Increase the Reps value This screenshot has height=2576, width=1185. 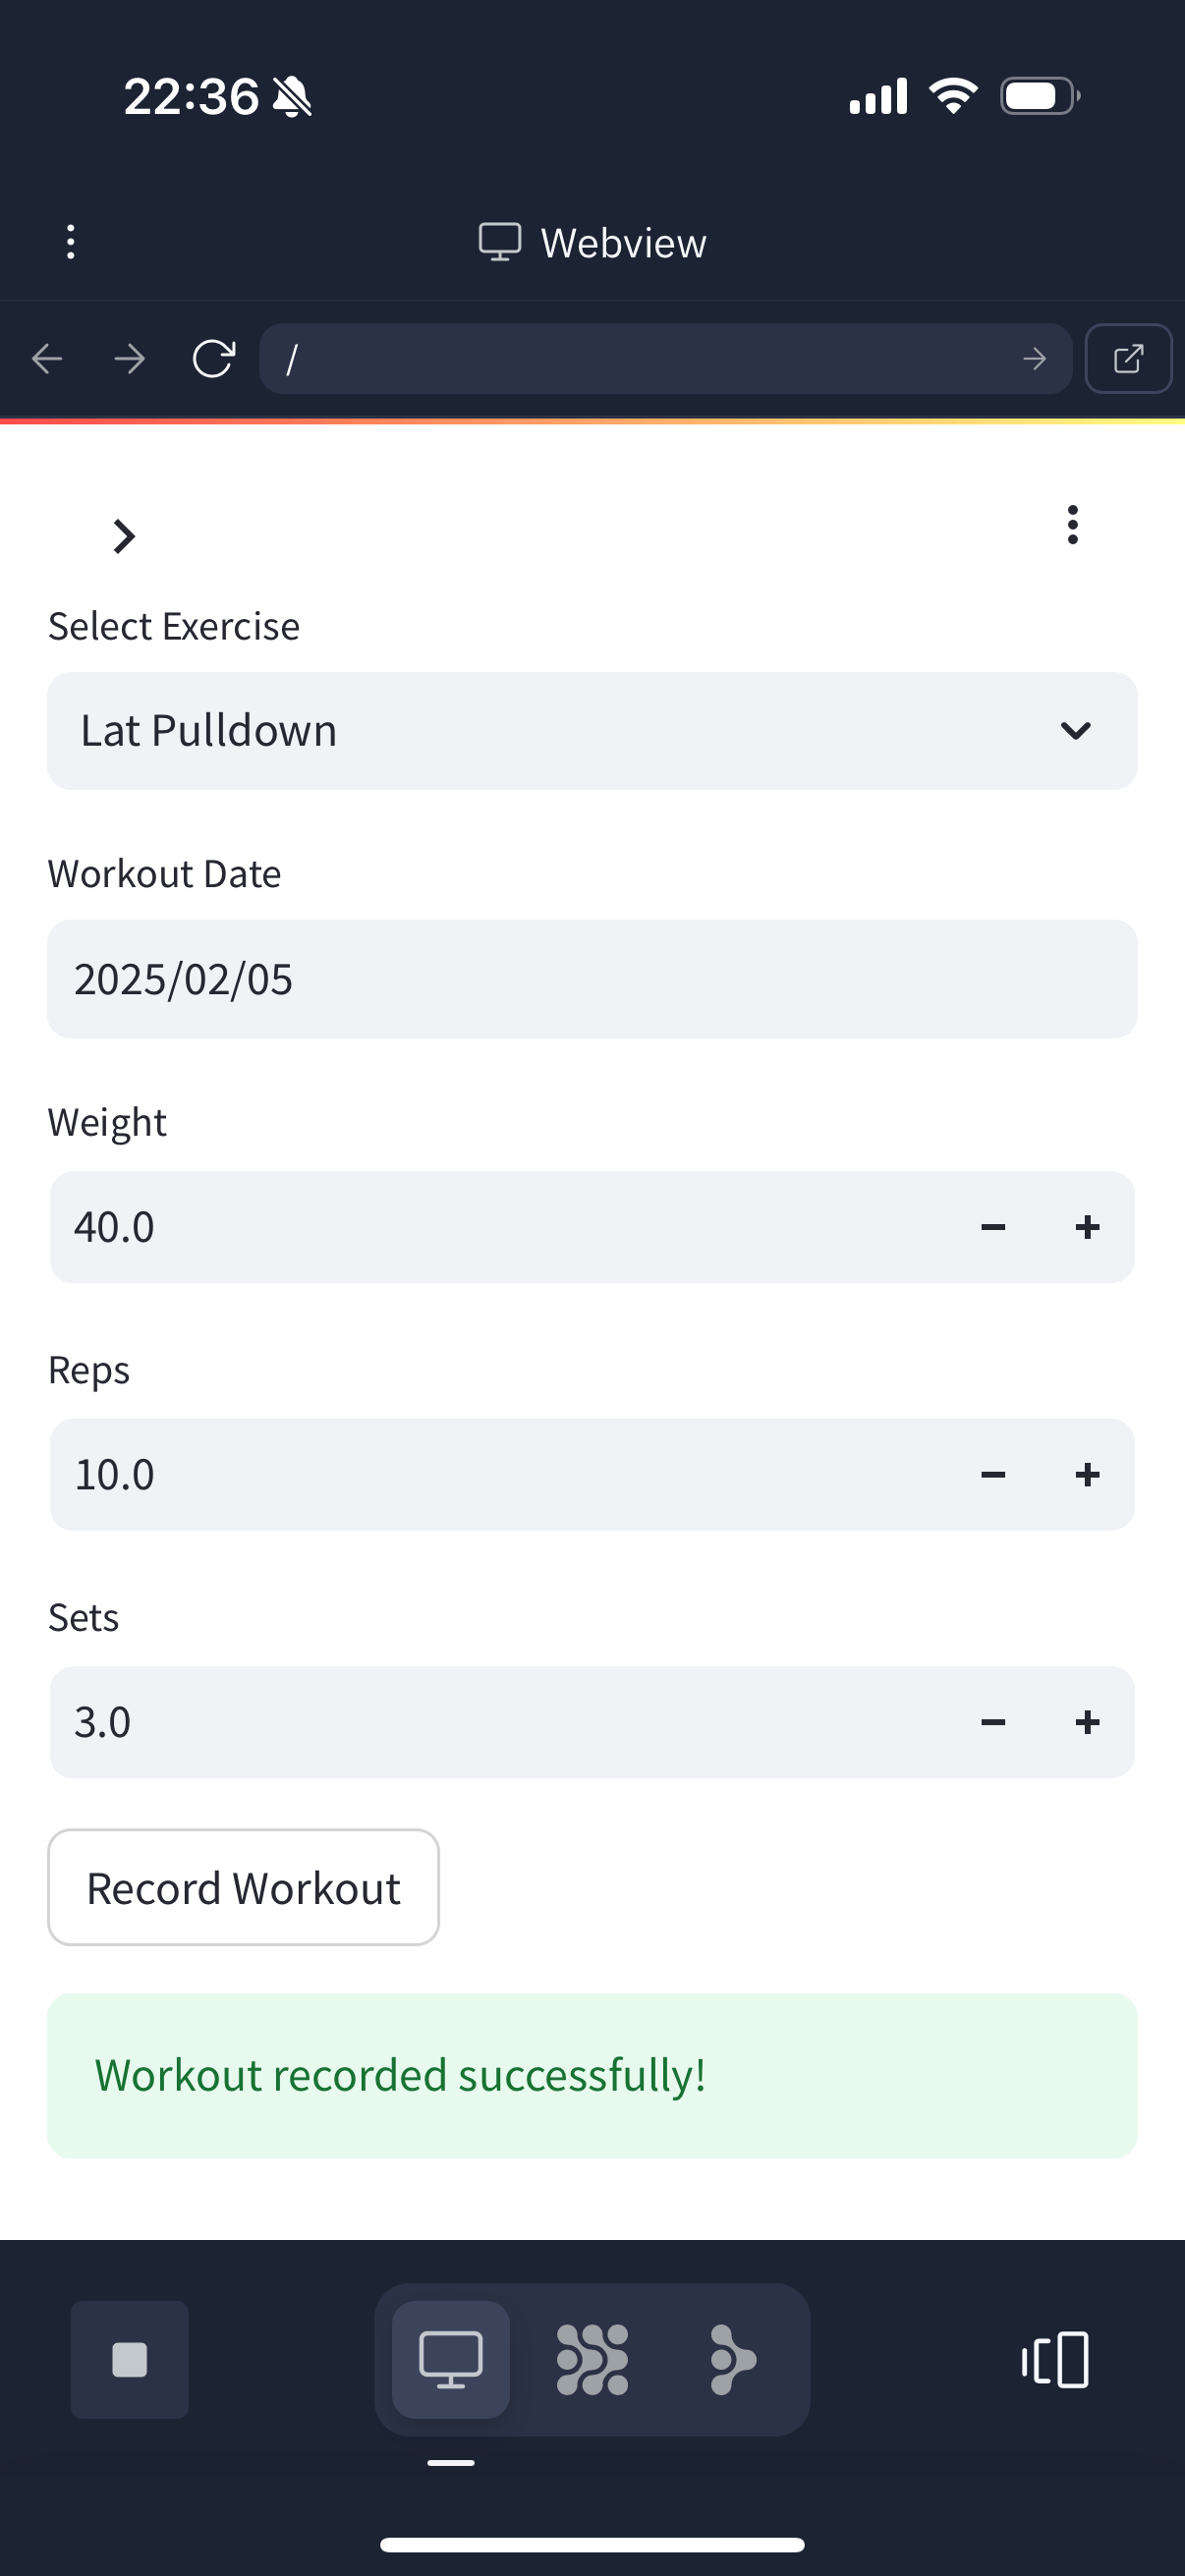(x=1087, y=1474)
